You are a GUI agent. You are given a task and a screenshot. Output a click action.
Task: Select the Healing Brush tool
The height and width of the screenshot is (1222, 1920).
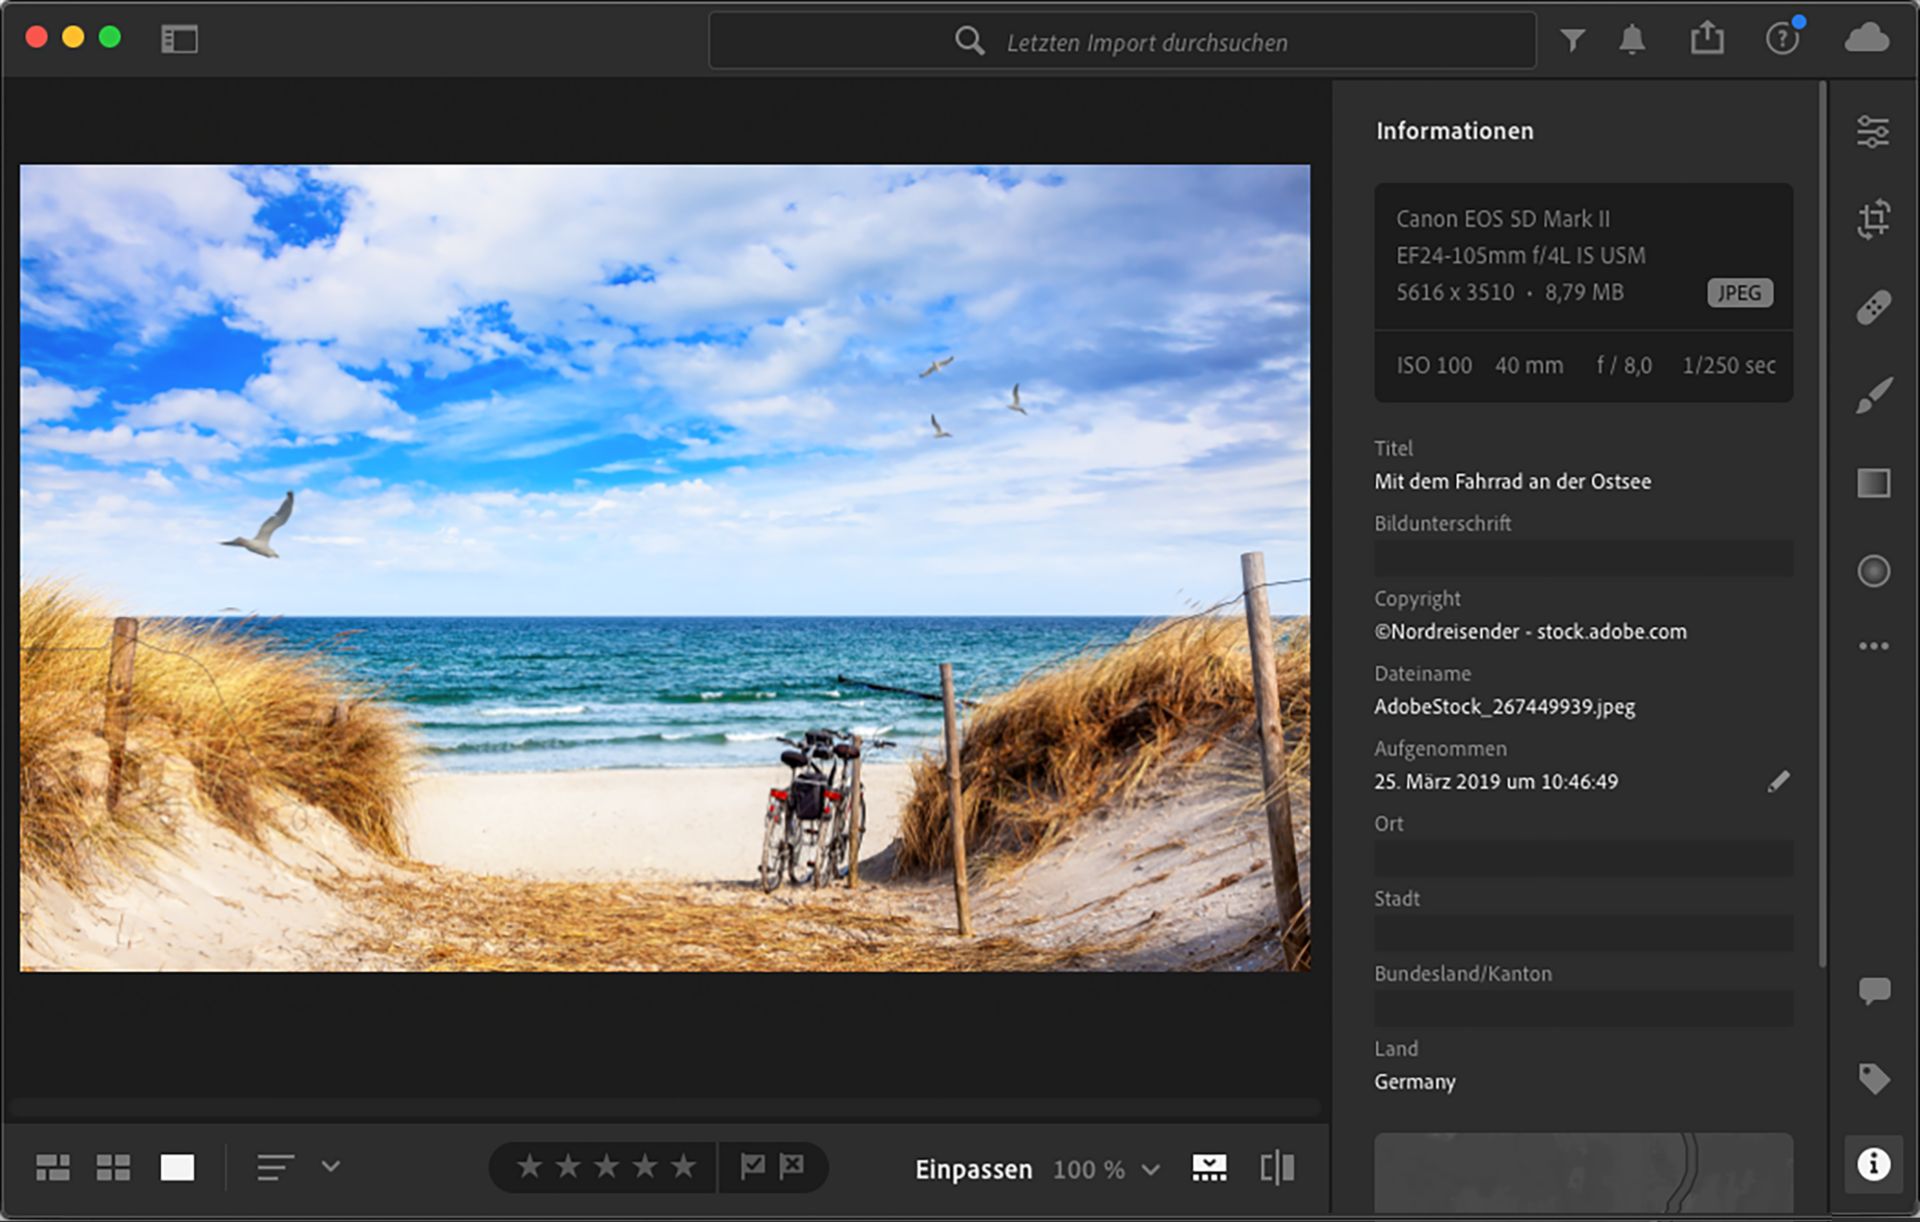(x=1872, y=307)
